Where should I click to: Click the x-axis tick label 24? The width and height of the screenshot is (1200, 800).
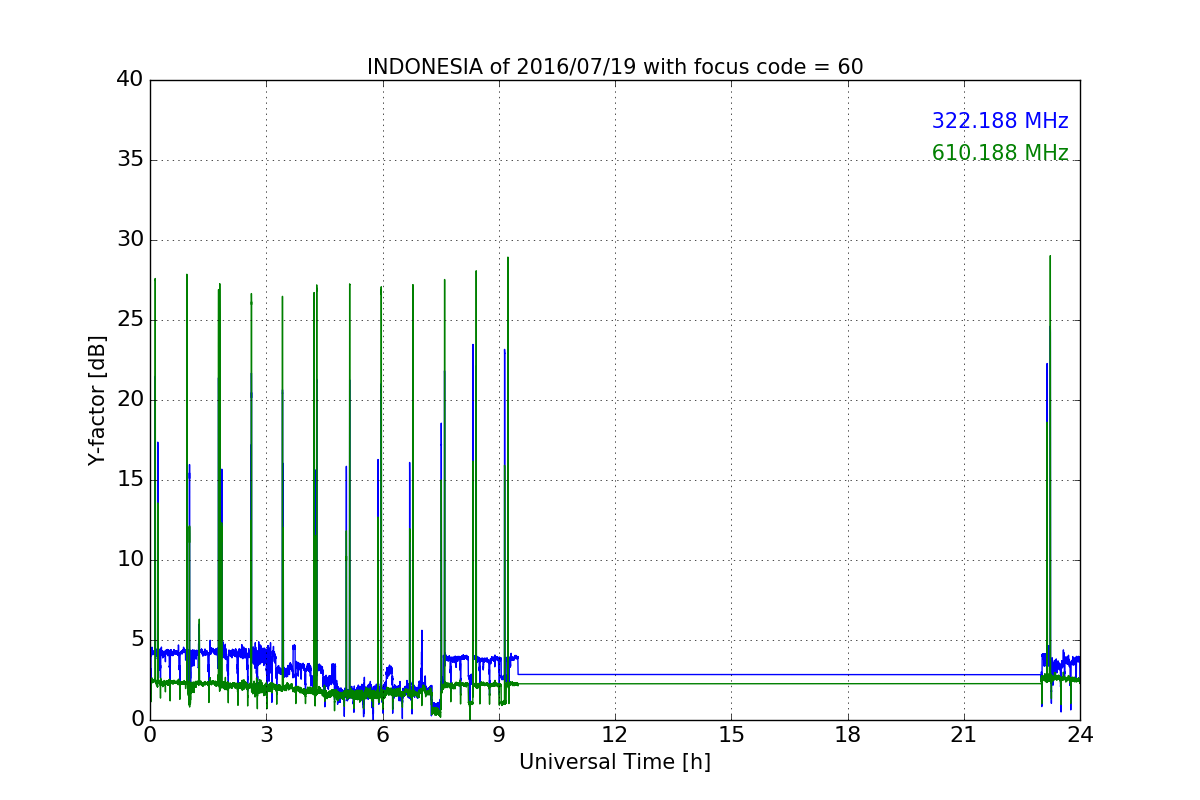(x=1080, y=735)
